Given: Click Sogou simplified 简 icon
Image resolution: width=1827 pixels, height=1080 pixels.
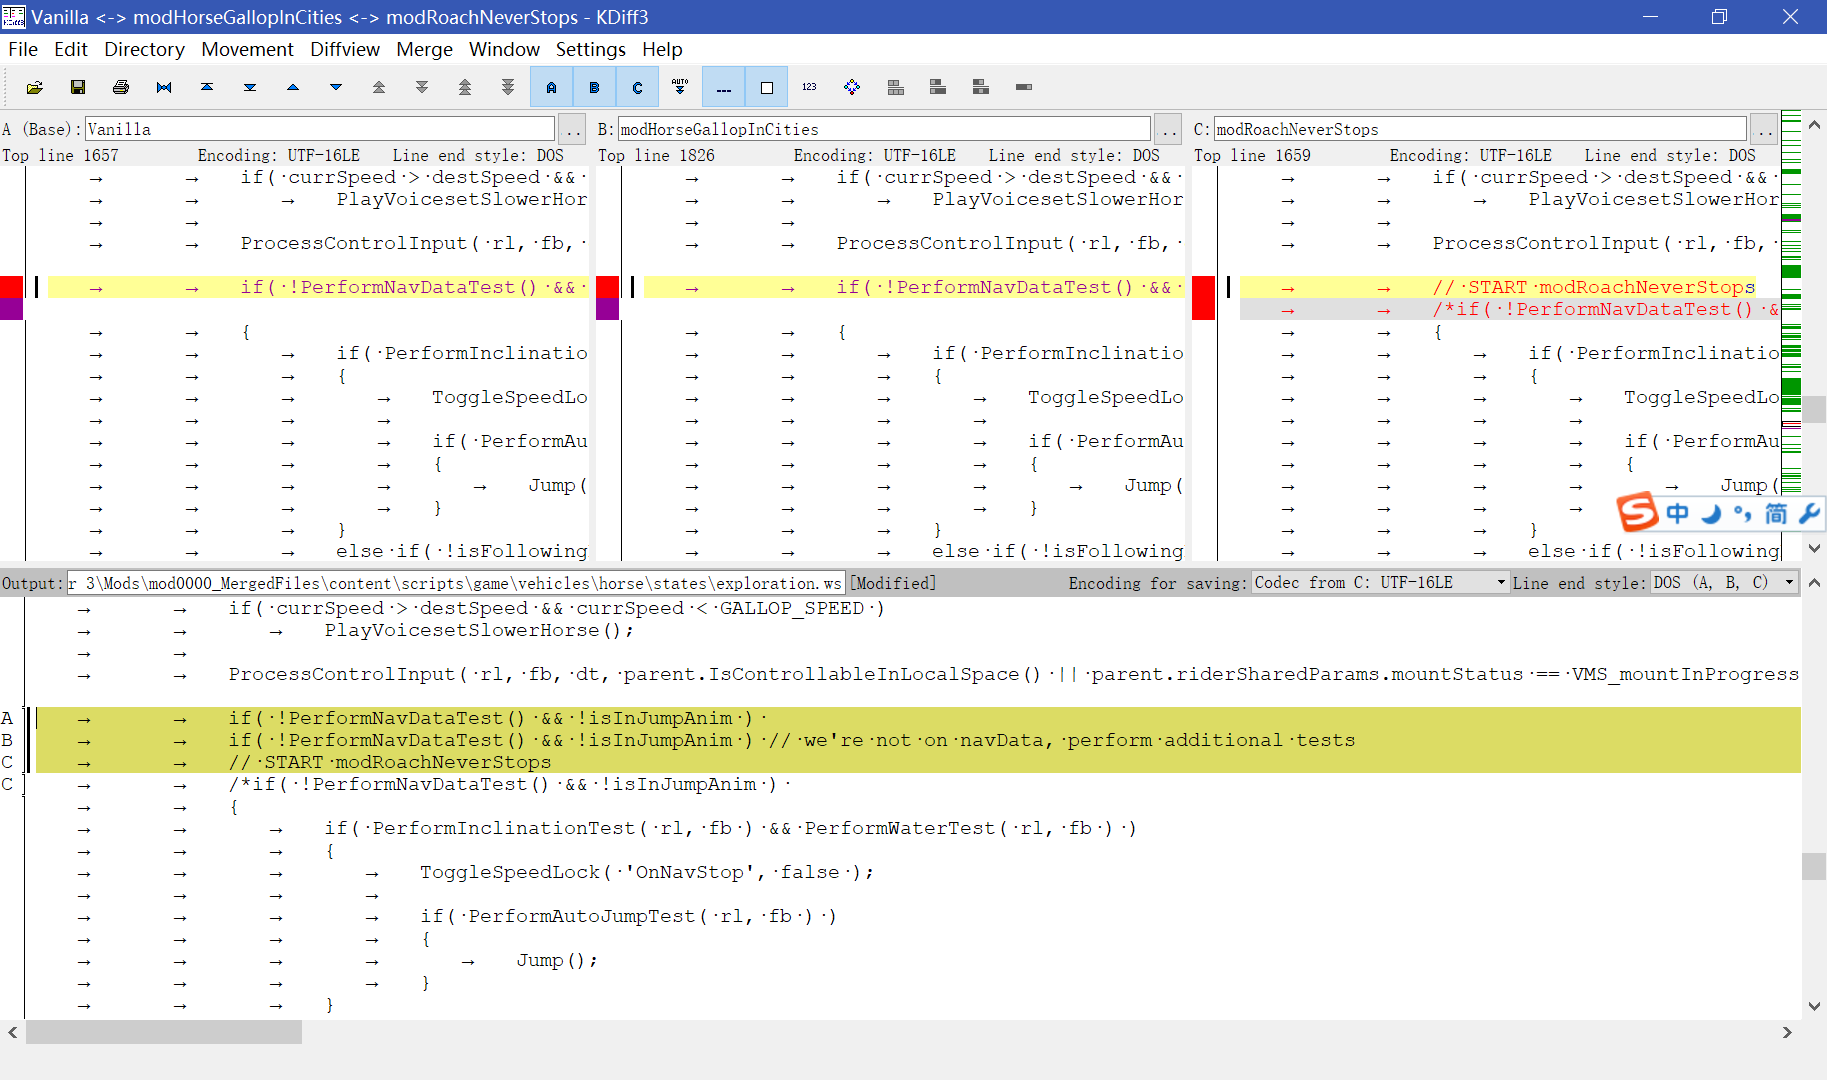Looking at the screenshot, I should (1776, 513).
